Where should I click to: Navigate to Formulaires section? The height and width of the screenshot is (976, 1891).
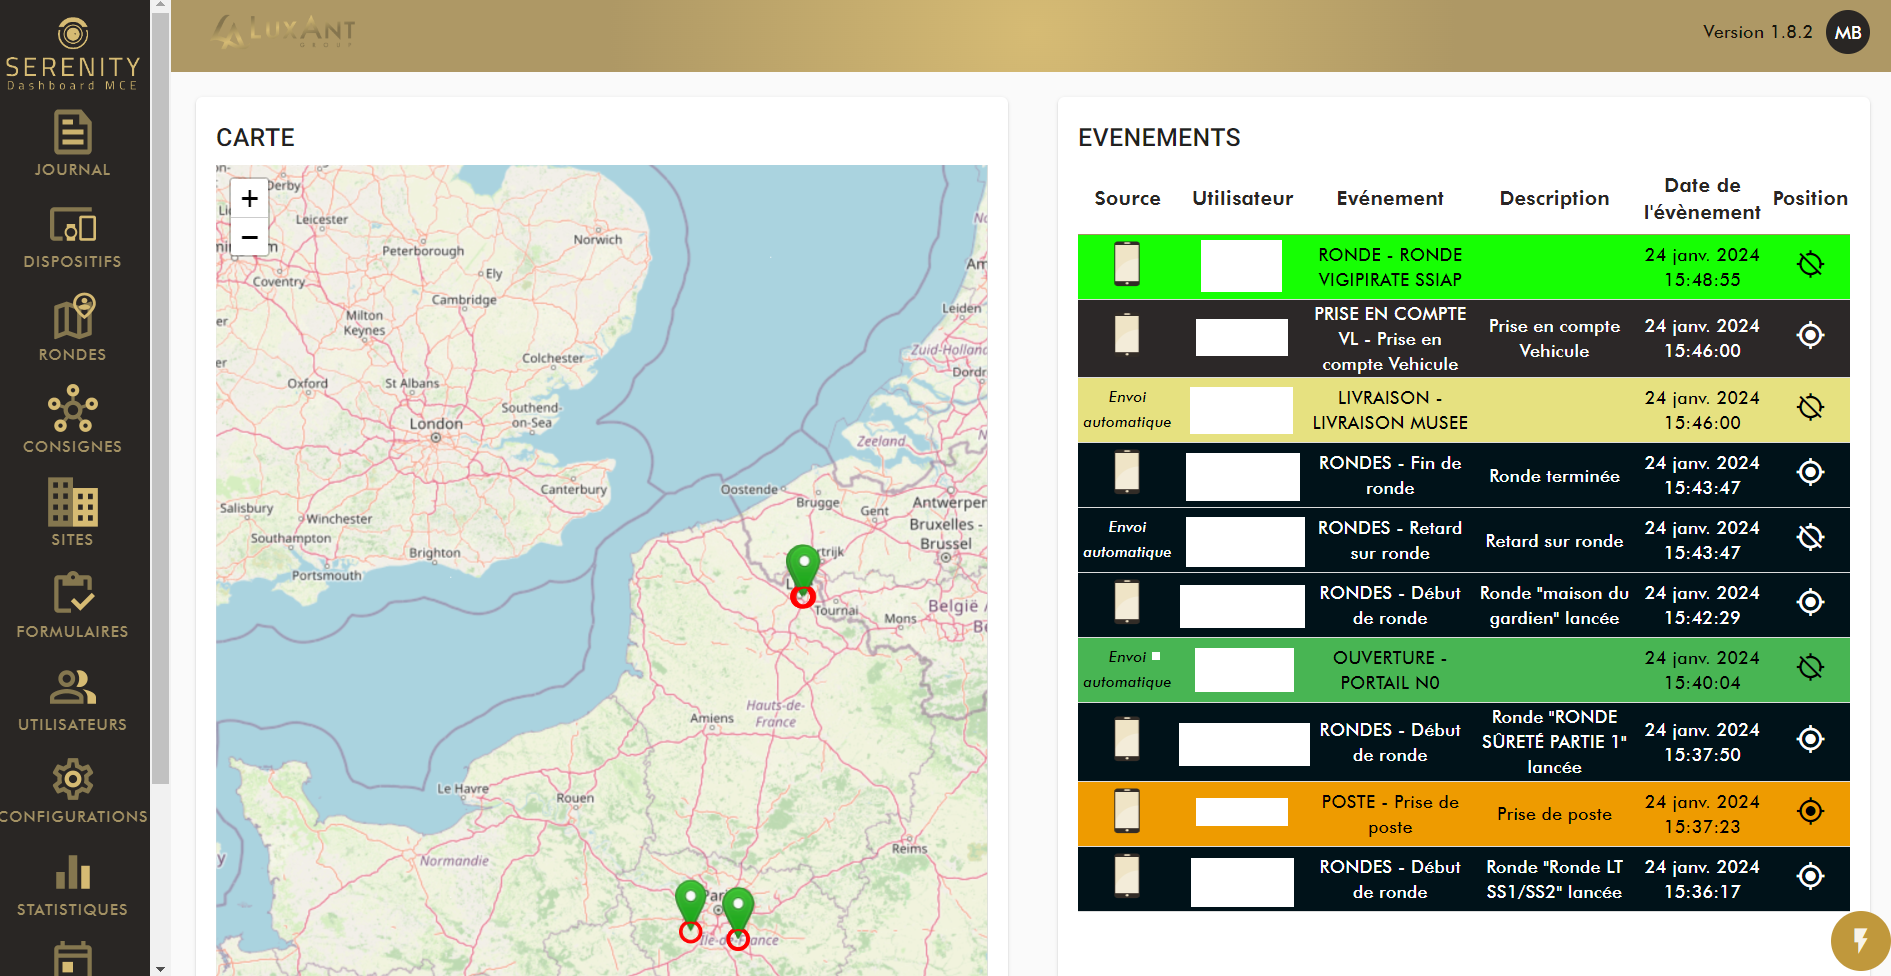click(x=72, y=606)
